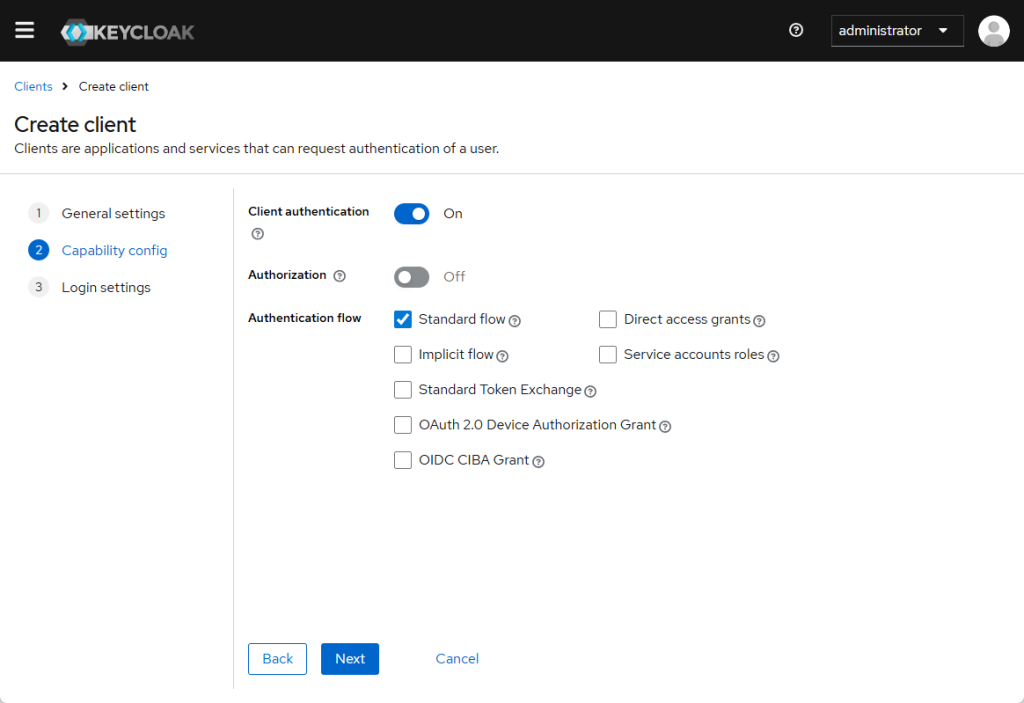Enable the Implicit flow checkbox
The height and width of the screenshot is (703, 1024).
point(403,354)
